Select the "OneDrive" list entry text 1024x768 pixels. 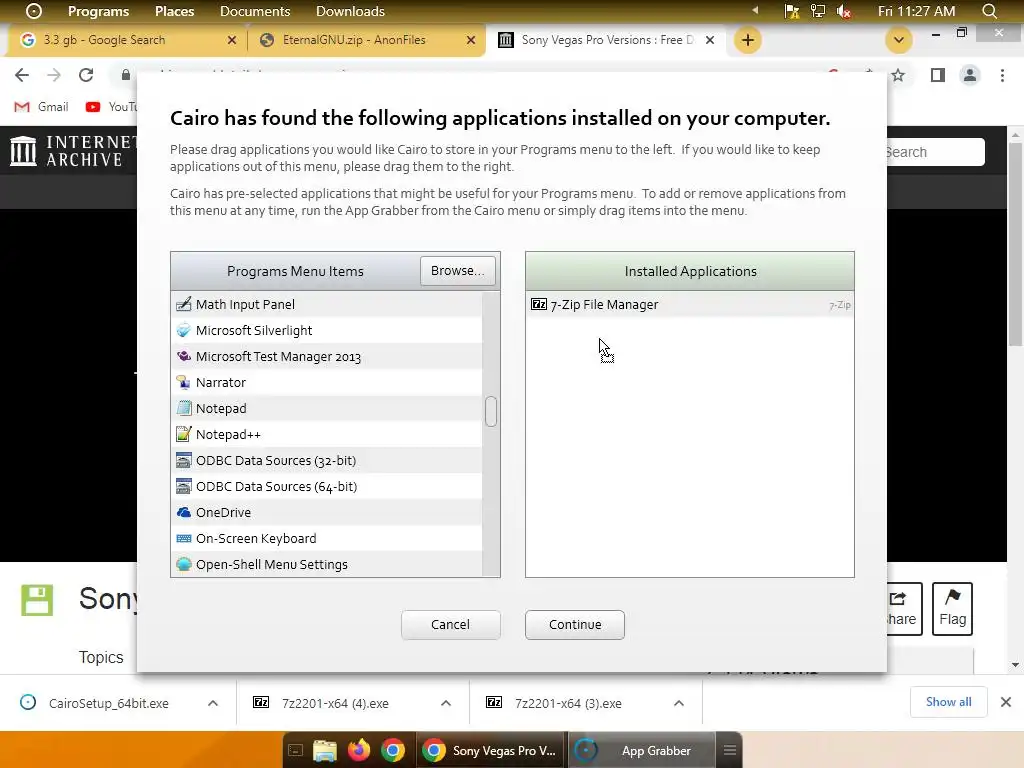pyautogui.click(x=223, y=513)
